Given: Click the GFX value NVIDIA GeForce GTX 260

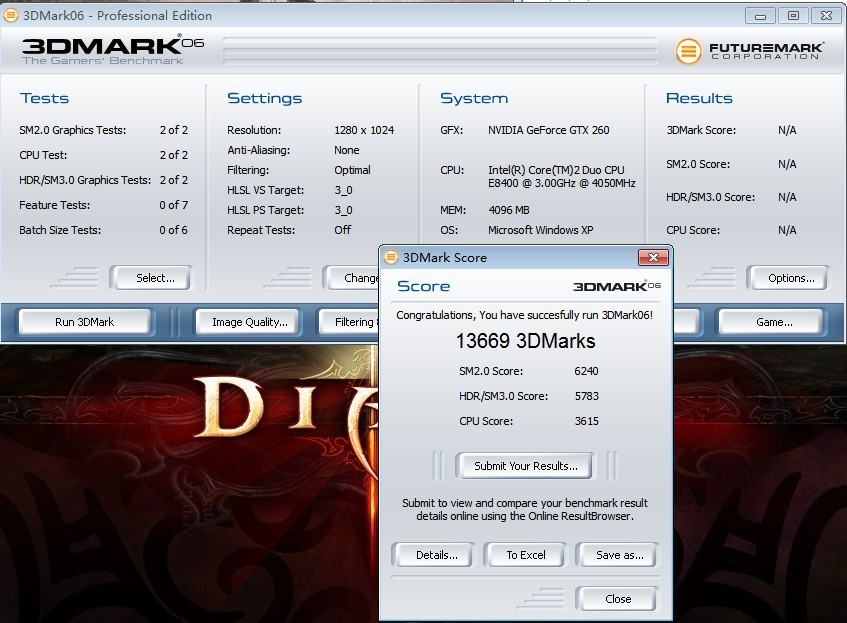Looking at the screenshot, I should click(548, 130).
